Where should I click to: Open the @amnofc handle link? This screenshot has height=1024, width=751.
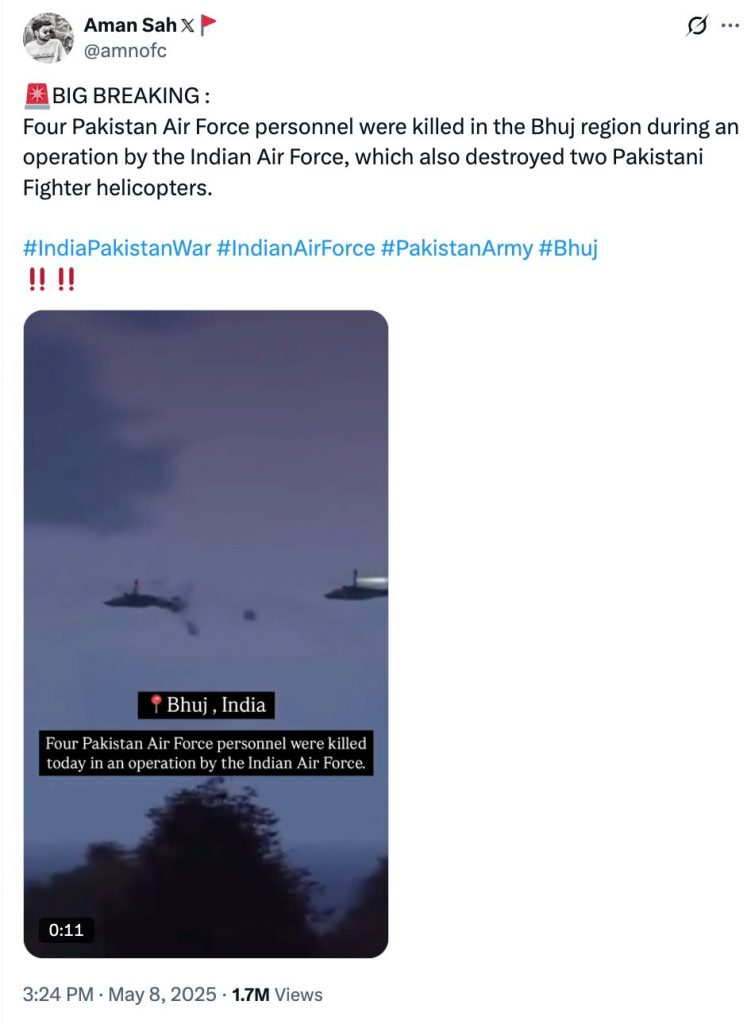pos(125,50)
